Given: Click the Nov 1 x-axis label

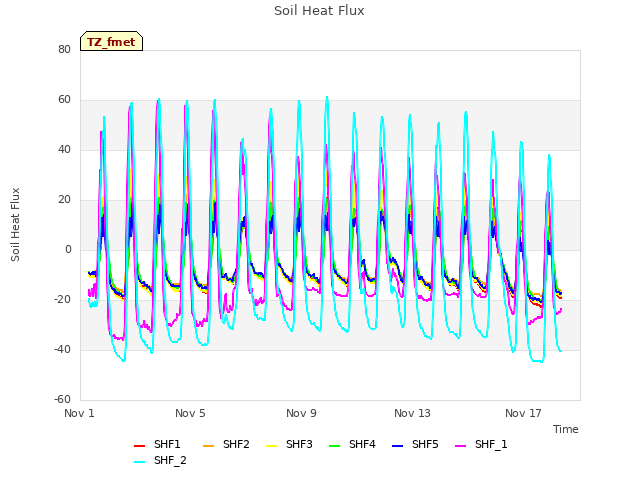Looking at the screenshot, I should point(79,413).
